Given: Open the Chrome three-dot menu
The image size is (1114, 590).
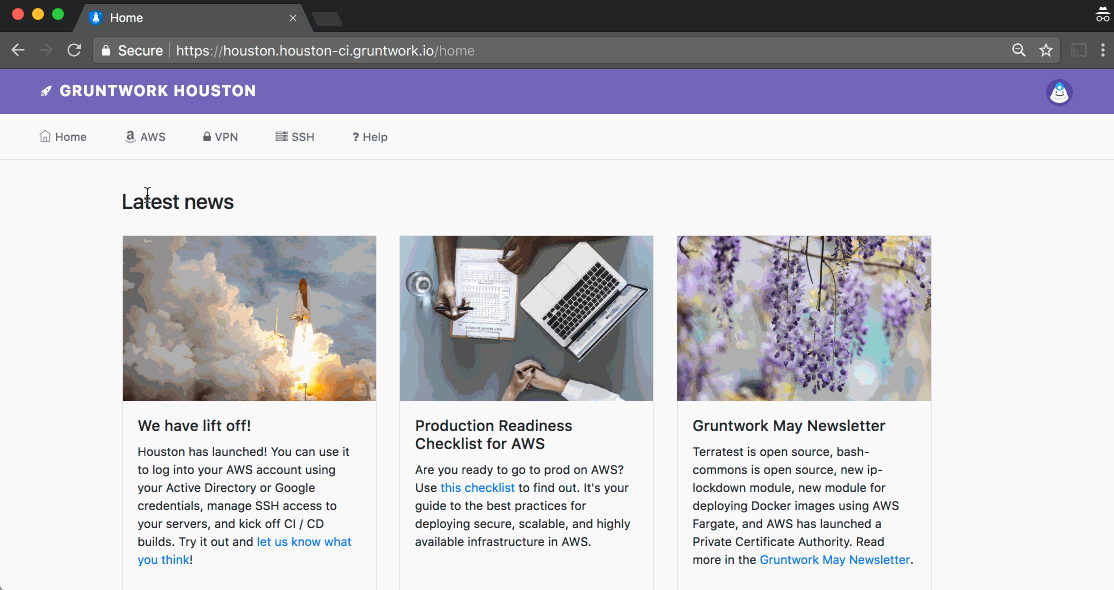Looking at the screenshot, I should [x=1103, y=50].
